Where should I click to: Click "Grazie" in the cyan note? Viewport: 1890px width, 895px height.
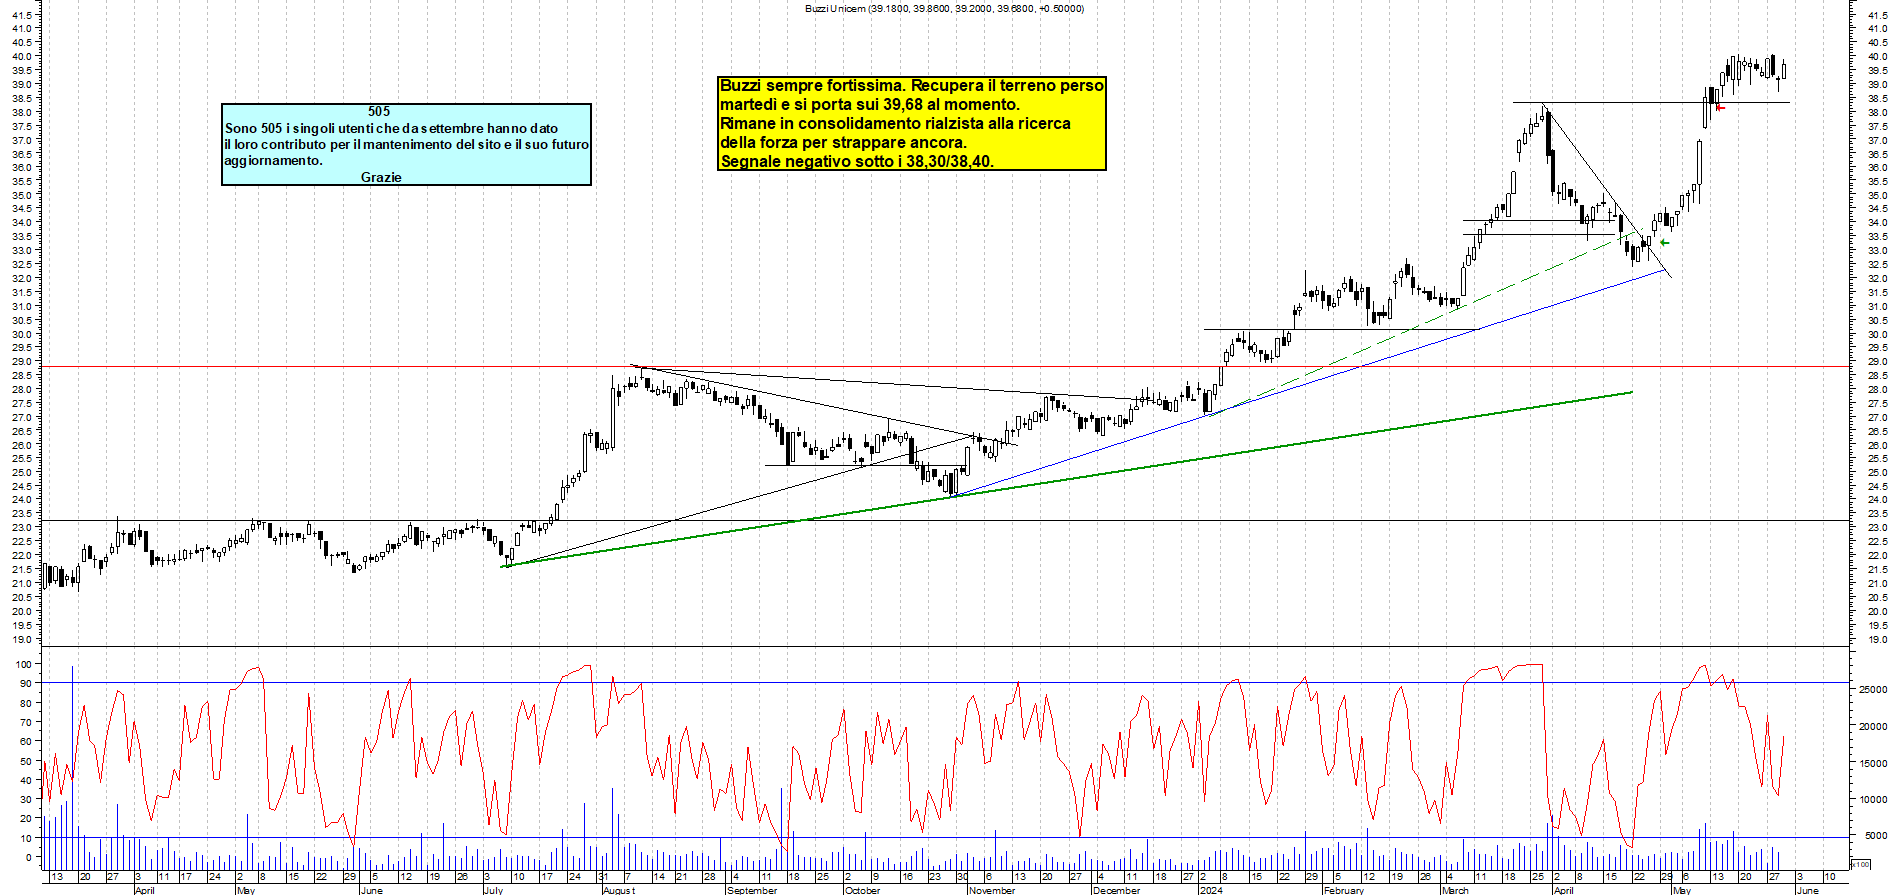(381, 177)
